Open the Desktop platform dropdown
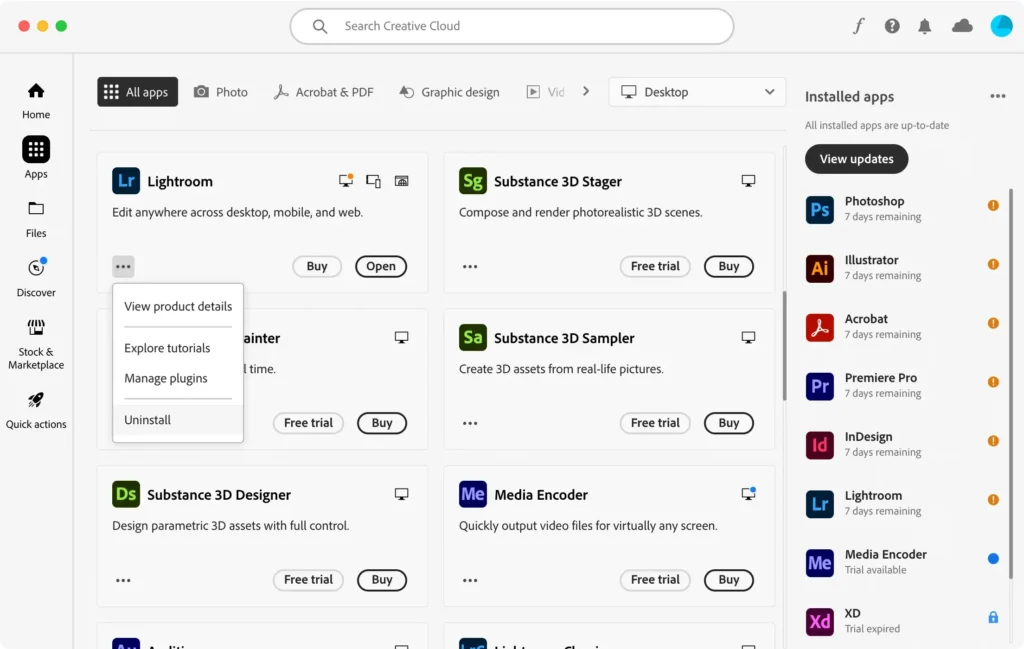This screenshot has height=649, width=1024. click(x=697, y=92)
